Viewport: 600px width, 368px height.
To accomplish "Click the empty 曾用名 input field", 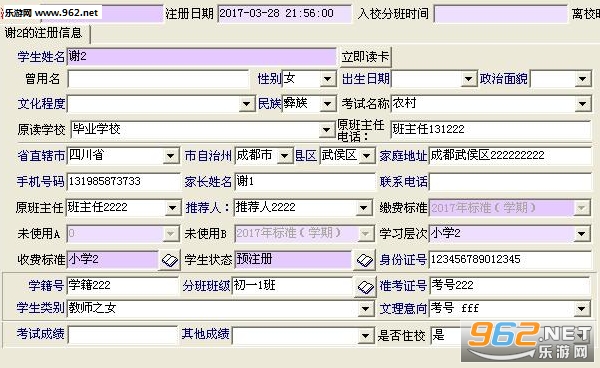I will [158, 79].
